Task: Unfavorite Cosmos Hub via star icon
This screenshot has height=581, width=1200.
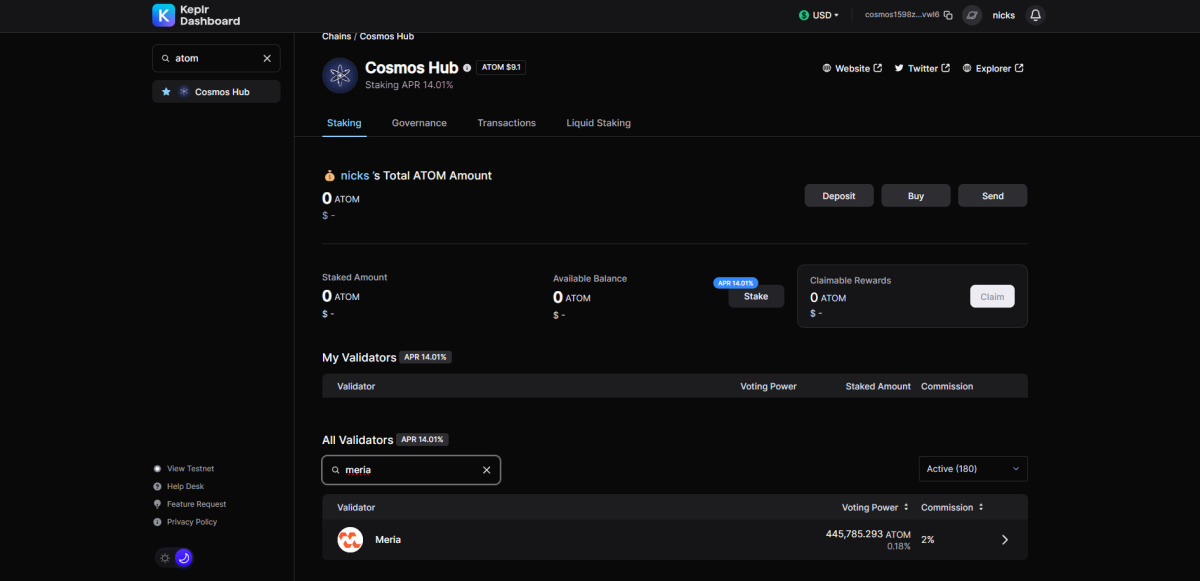Action: click(x=167, y=92)
